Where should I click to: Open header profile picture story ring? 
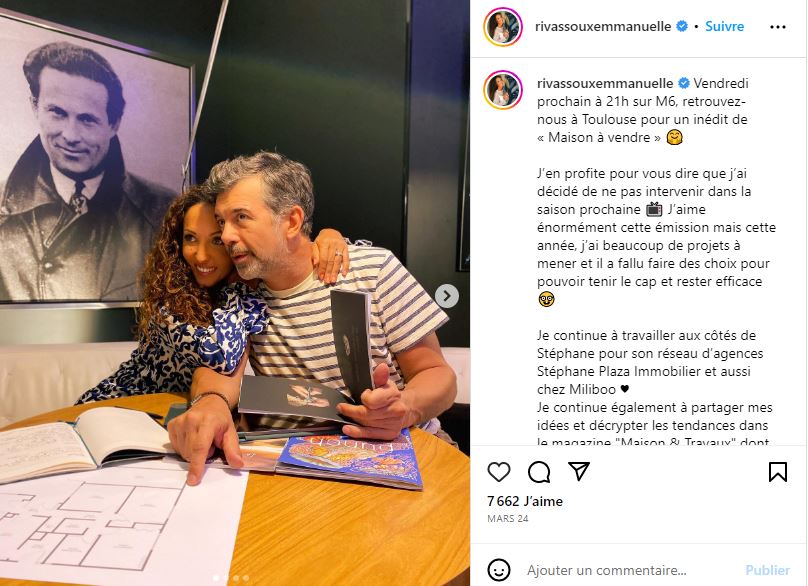[503, 27]
